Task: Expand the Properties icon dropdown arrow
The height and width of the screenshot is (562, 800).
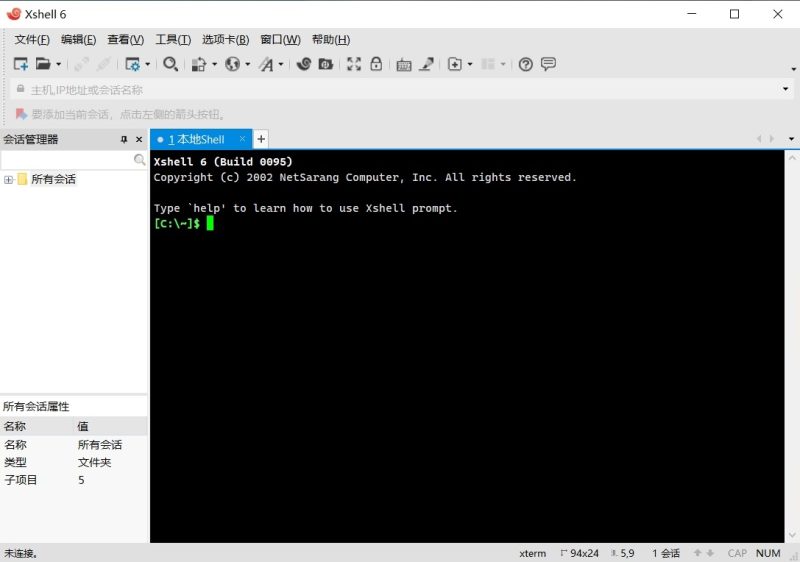Action: click(147, 64)
